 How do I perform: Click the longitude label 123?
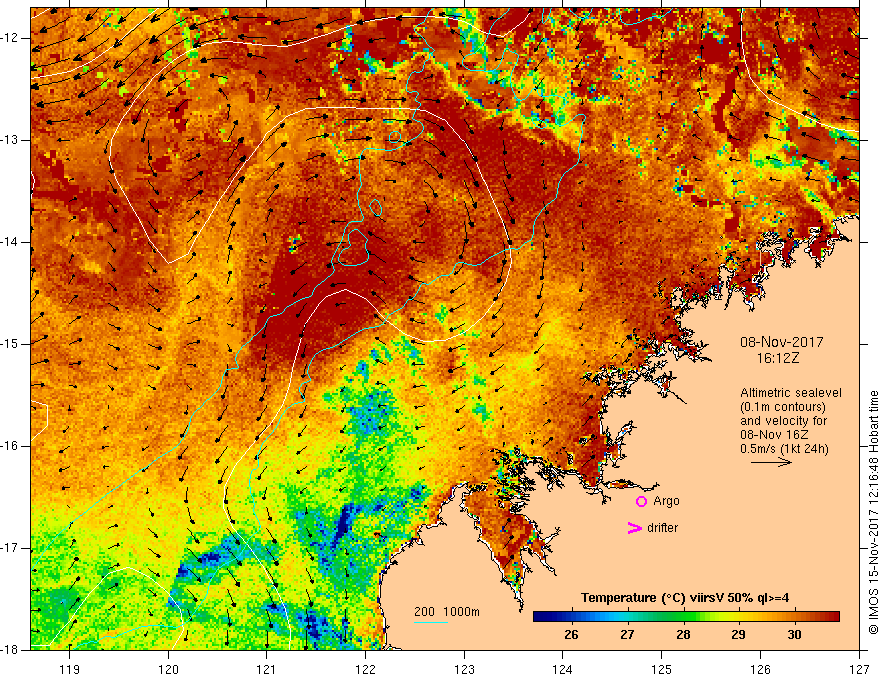point(464,669)
